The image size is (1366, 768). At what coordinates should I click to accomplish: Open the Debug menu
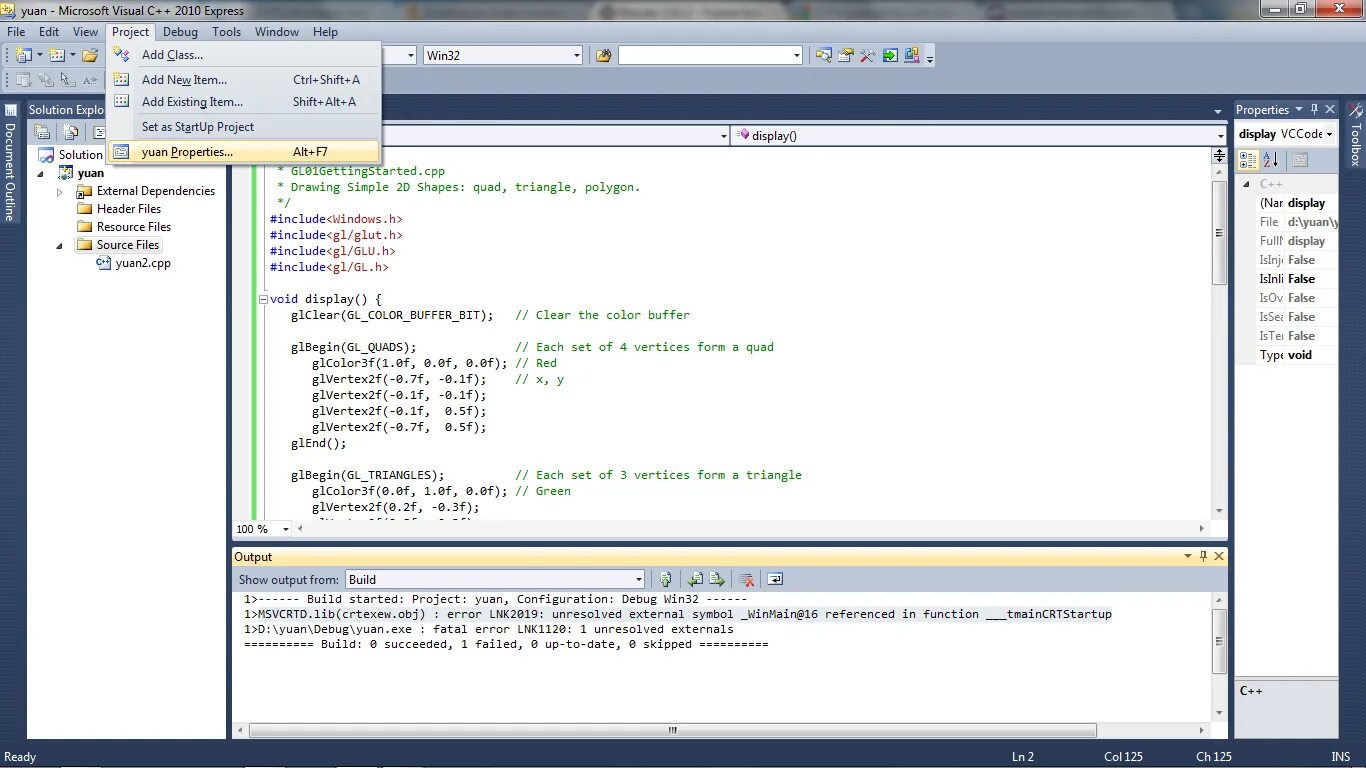180,32
